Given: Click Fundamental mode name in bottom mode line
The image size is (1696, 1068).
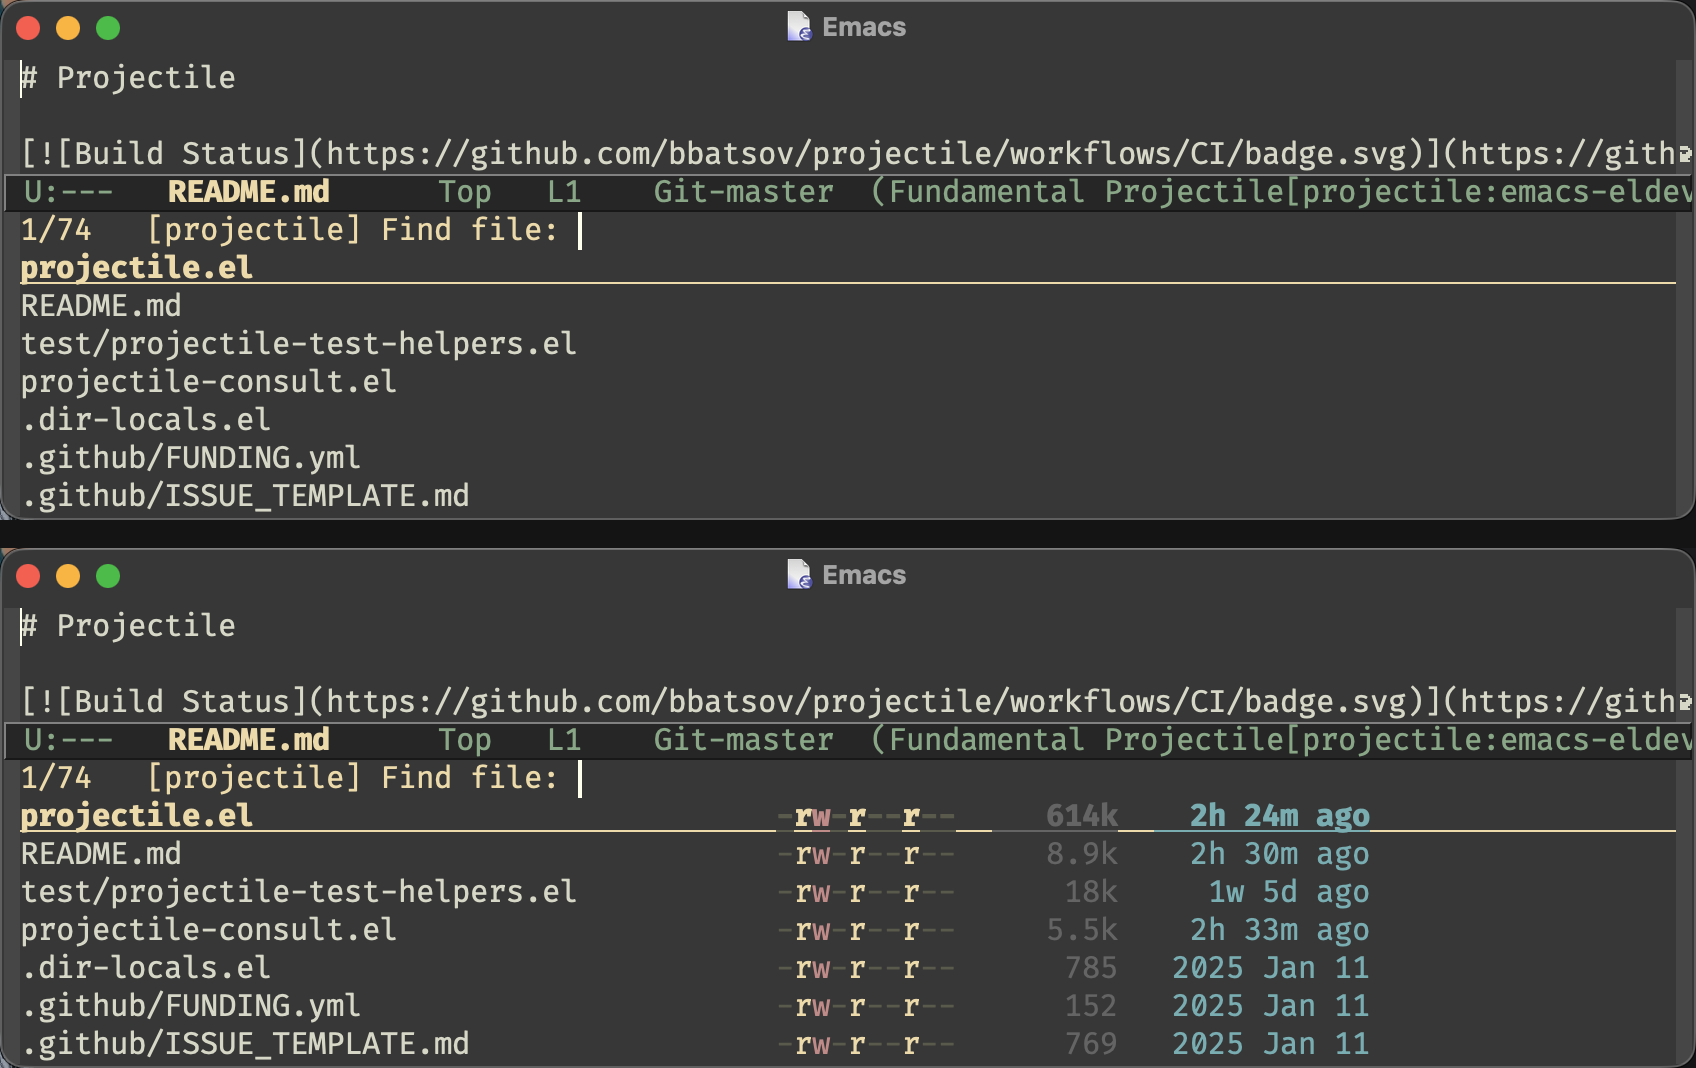Looking at the screenshot, I should tap(986, 739).
